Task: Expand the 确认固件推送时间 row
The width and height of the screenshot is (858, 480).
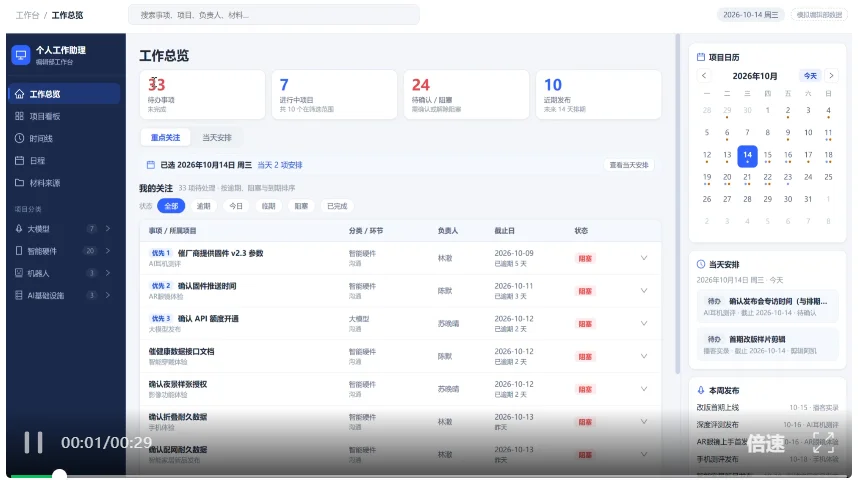Action: coord(644,291)
